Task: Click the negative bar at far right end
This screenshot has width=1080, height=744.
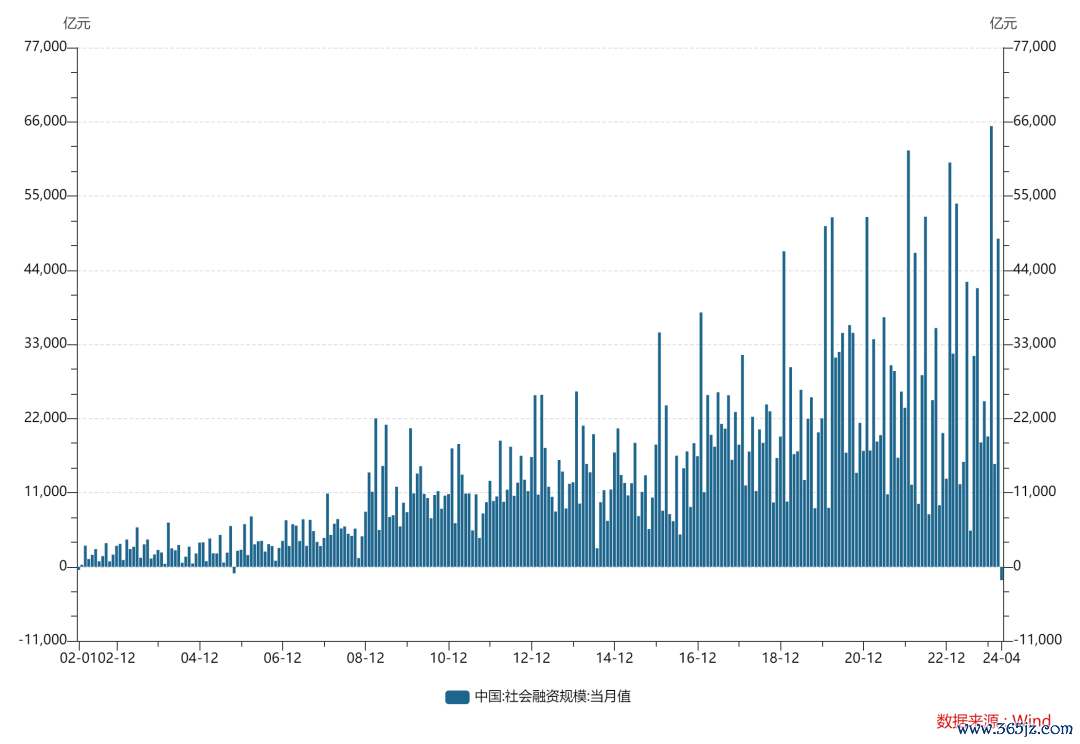Action: pos(1001,573)
